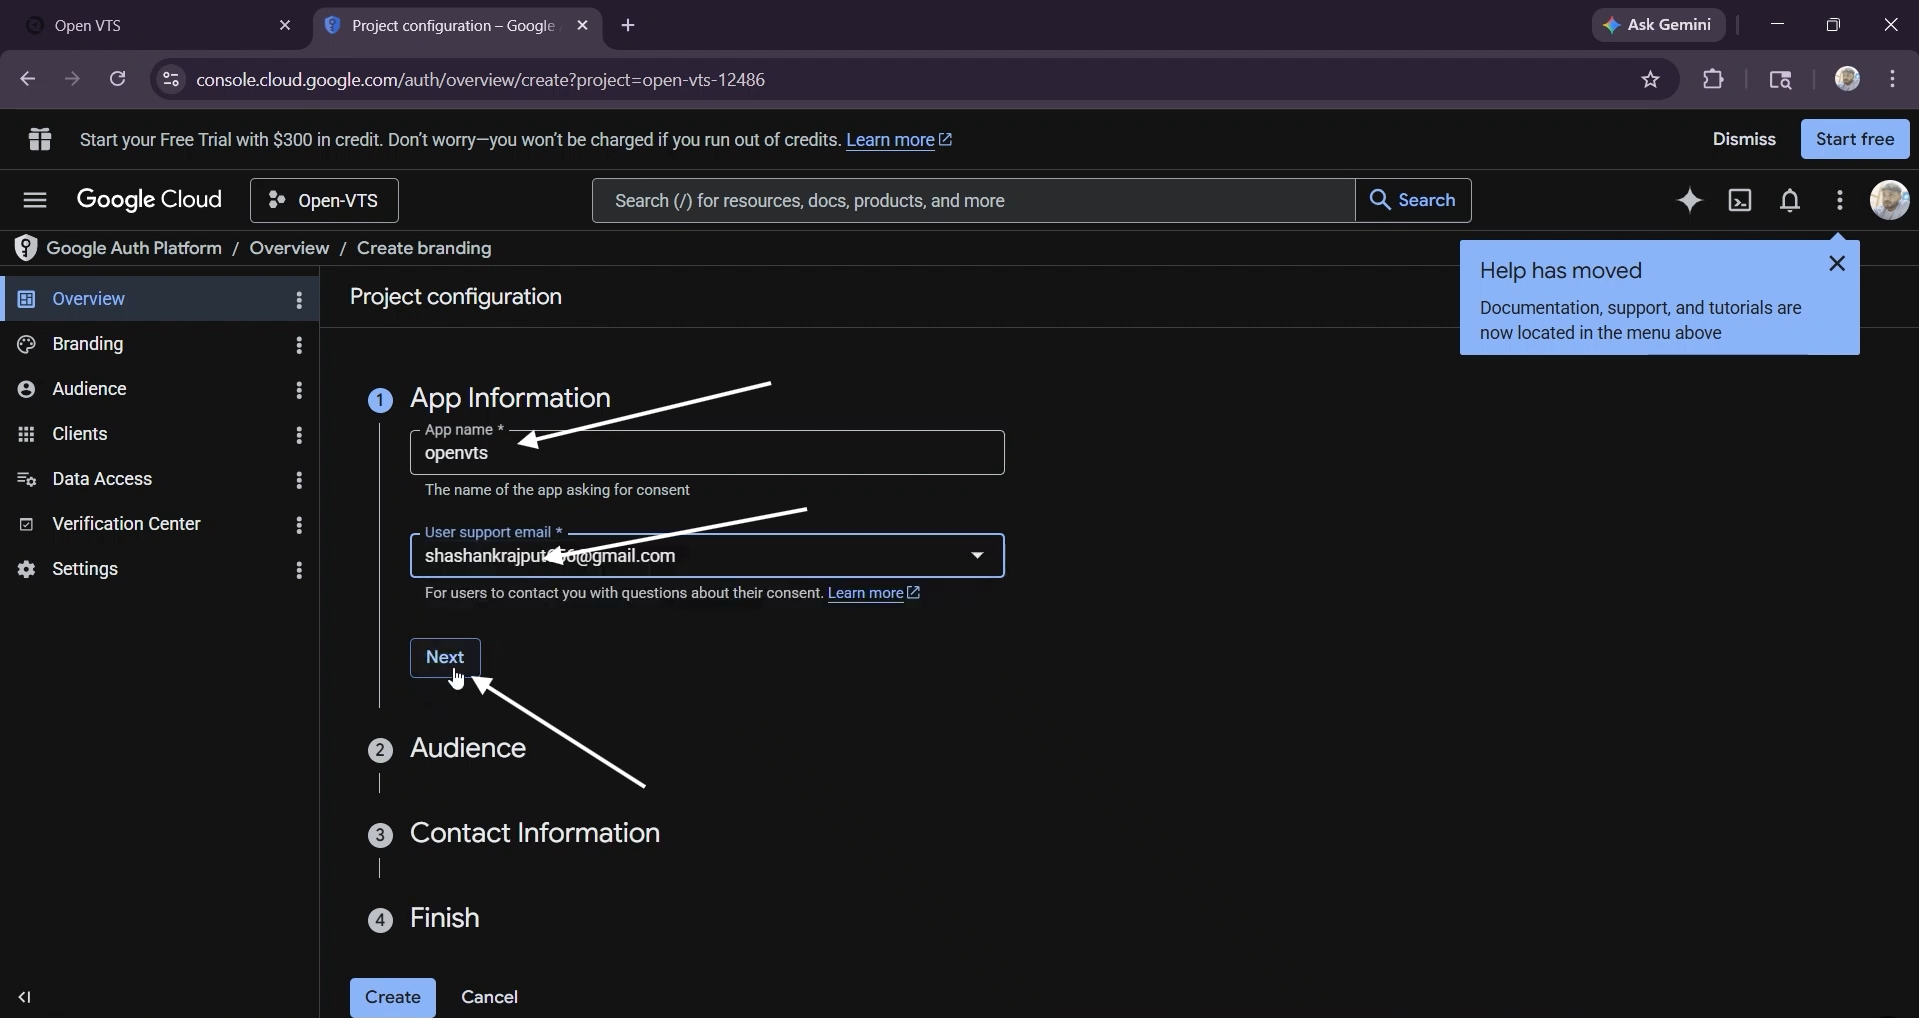Click Ask Gemini in the title bar
This screenshot has width=1919, height=1018.
[1658, 25]
